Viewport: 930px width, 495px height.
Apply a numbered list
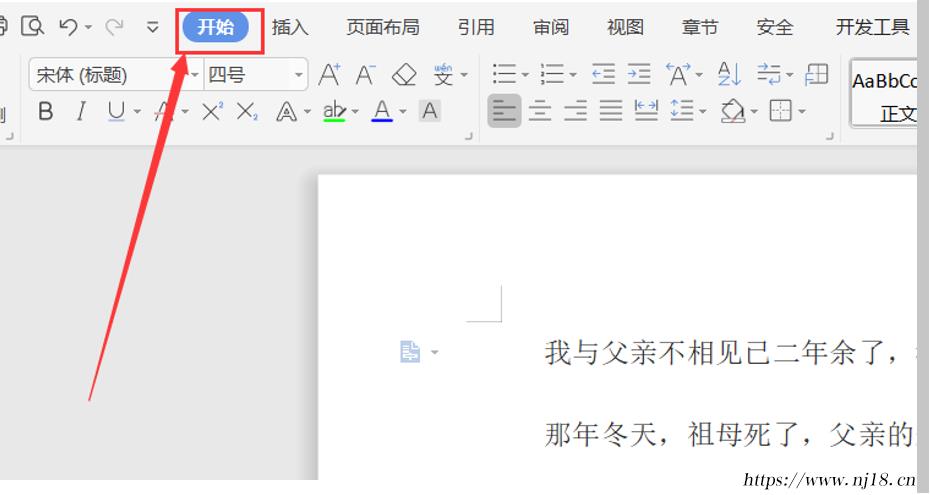[552, 75]
